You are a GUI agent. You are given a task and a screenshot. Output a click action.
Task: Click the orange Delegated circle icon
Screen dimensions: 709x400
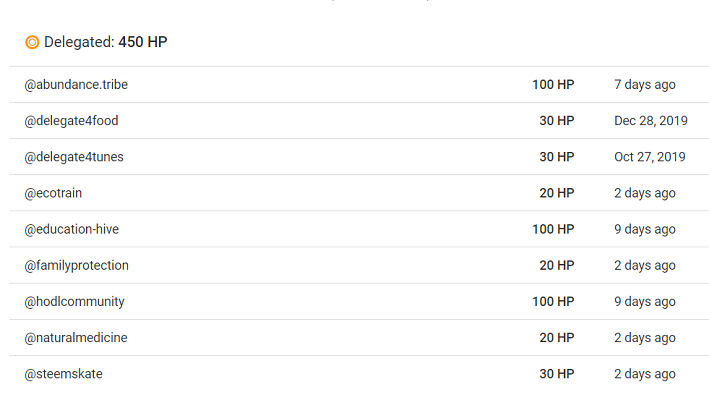tap(32, 42)
